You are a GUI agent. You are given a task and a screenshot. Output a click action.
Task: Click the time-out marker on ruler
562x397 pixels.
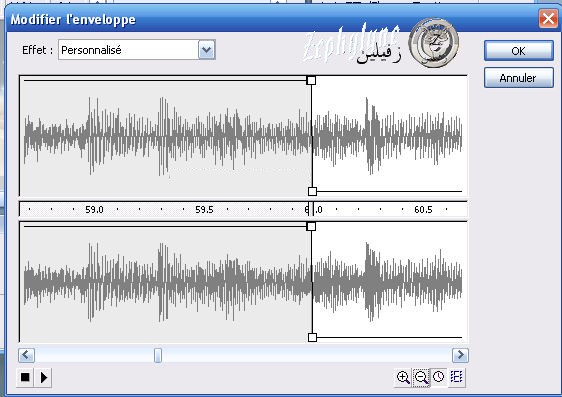311,209
